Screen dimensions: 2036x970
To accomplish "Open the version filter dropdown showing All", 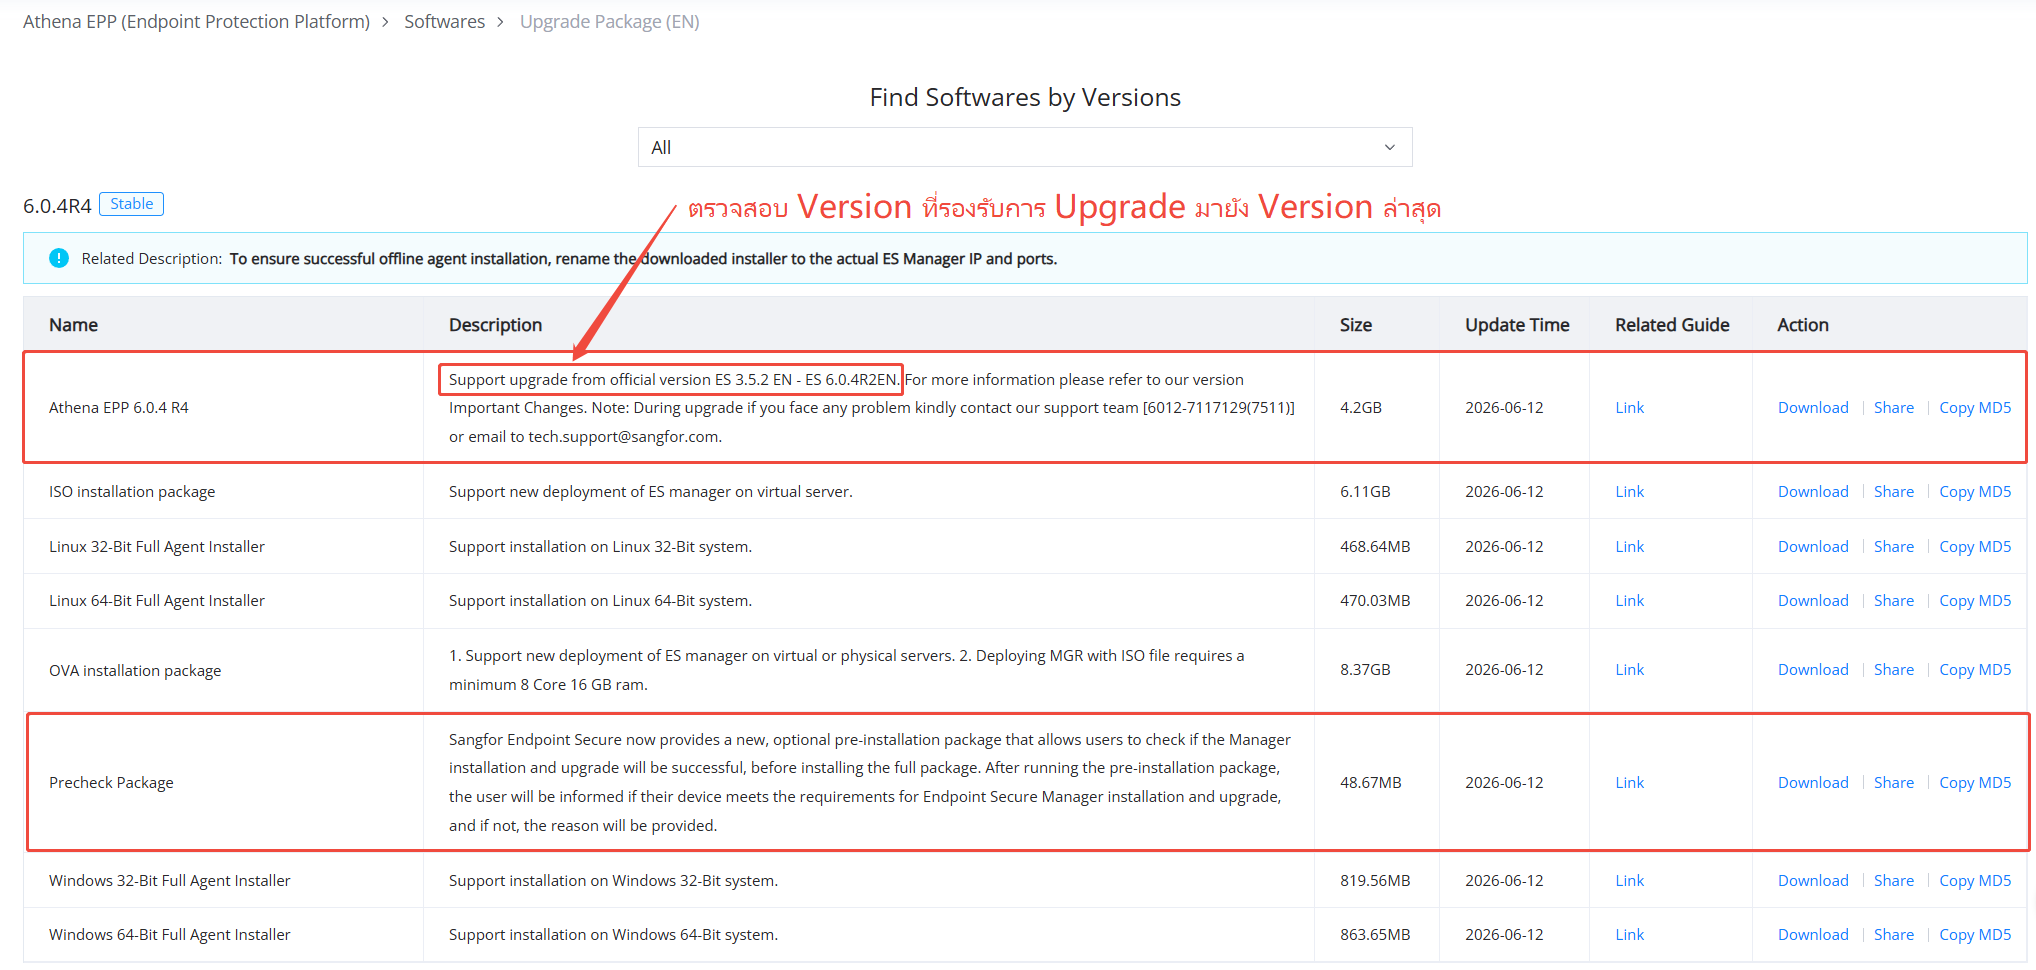I will (1025, 147).
